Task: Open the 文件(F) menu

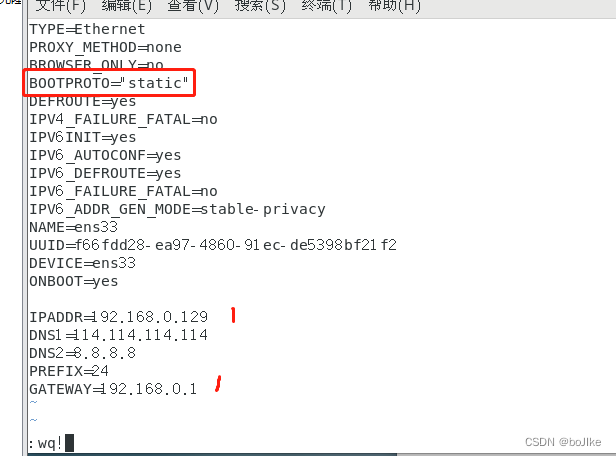Action: tap(60, 6)
